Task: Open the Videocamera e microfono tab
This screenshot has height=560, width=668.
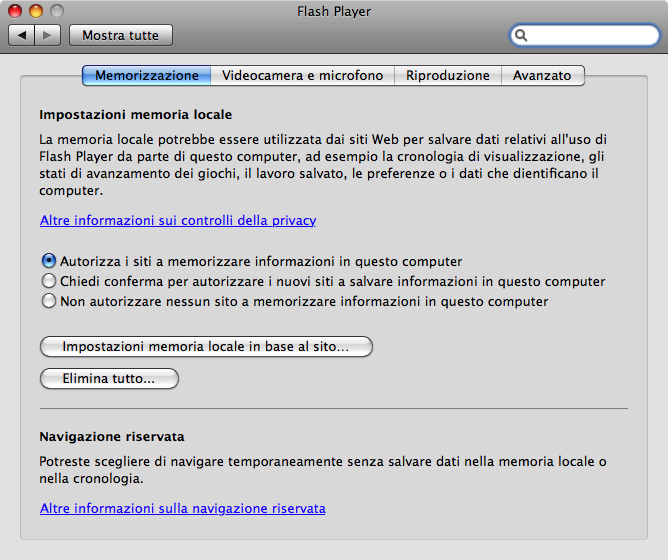Action: click(302, 75)
